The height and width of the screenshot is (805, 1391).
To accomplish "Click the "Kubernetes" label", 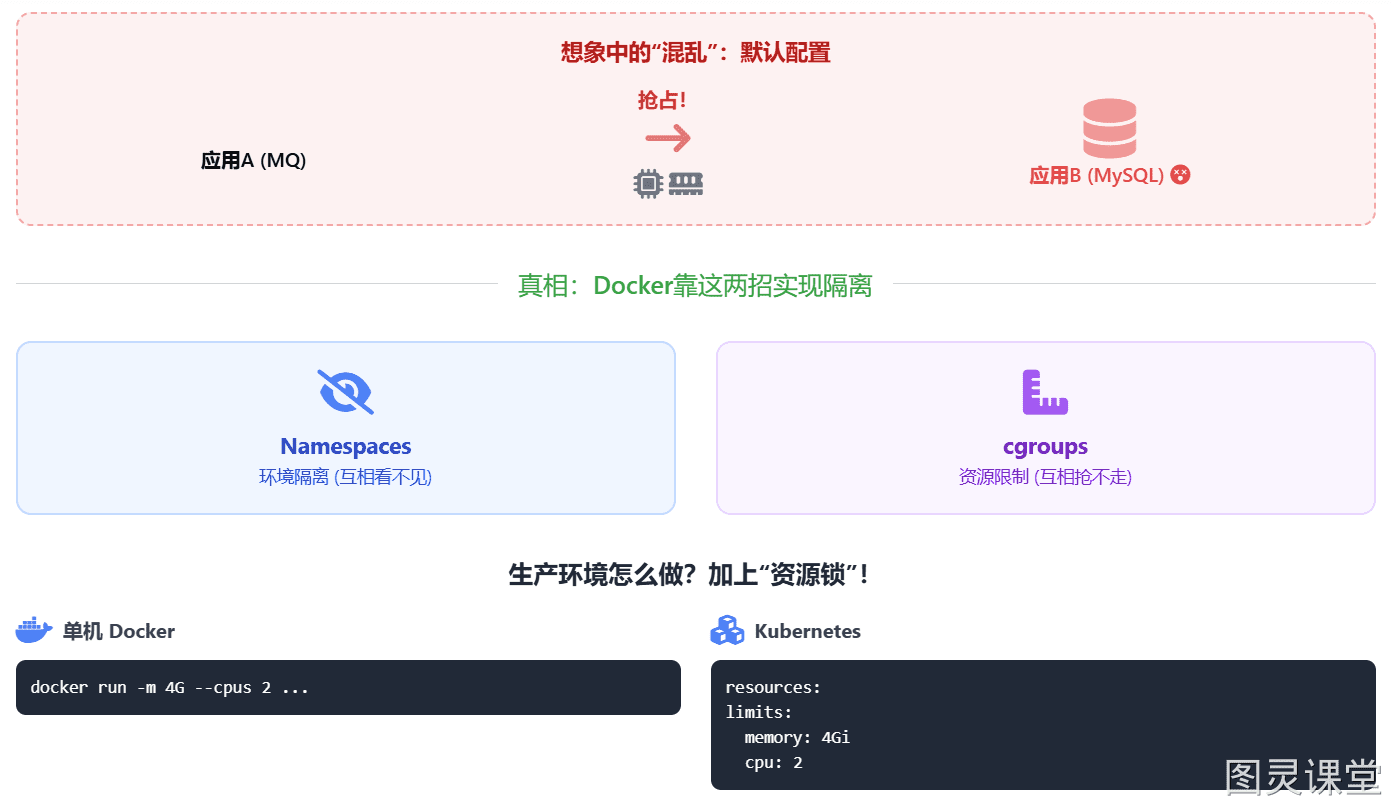I will tap(808, 631).
